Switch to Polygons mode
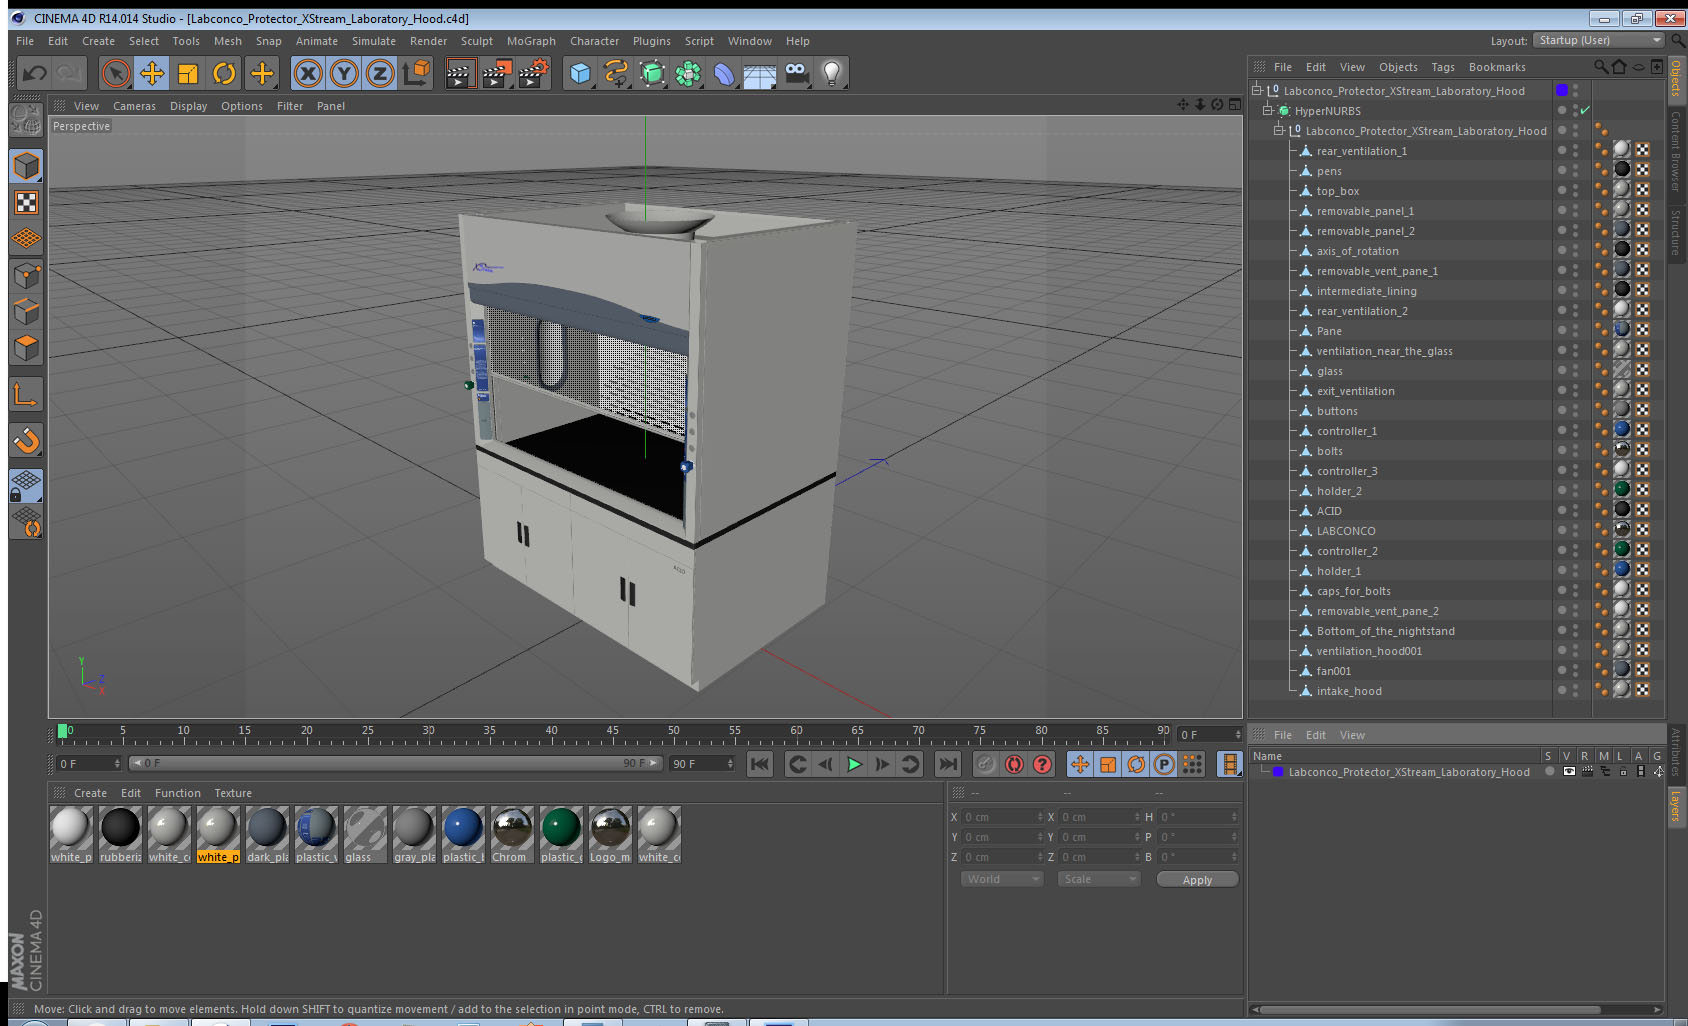The width and height of the screenshot is (1688, 1026). pos(26,347)
